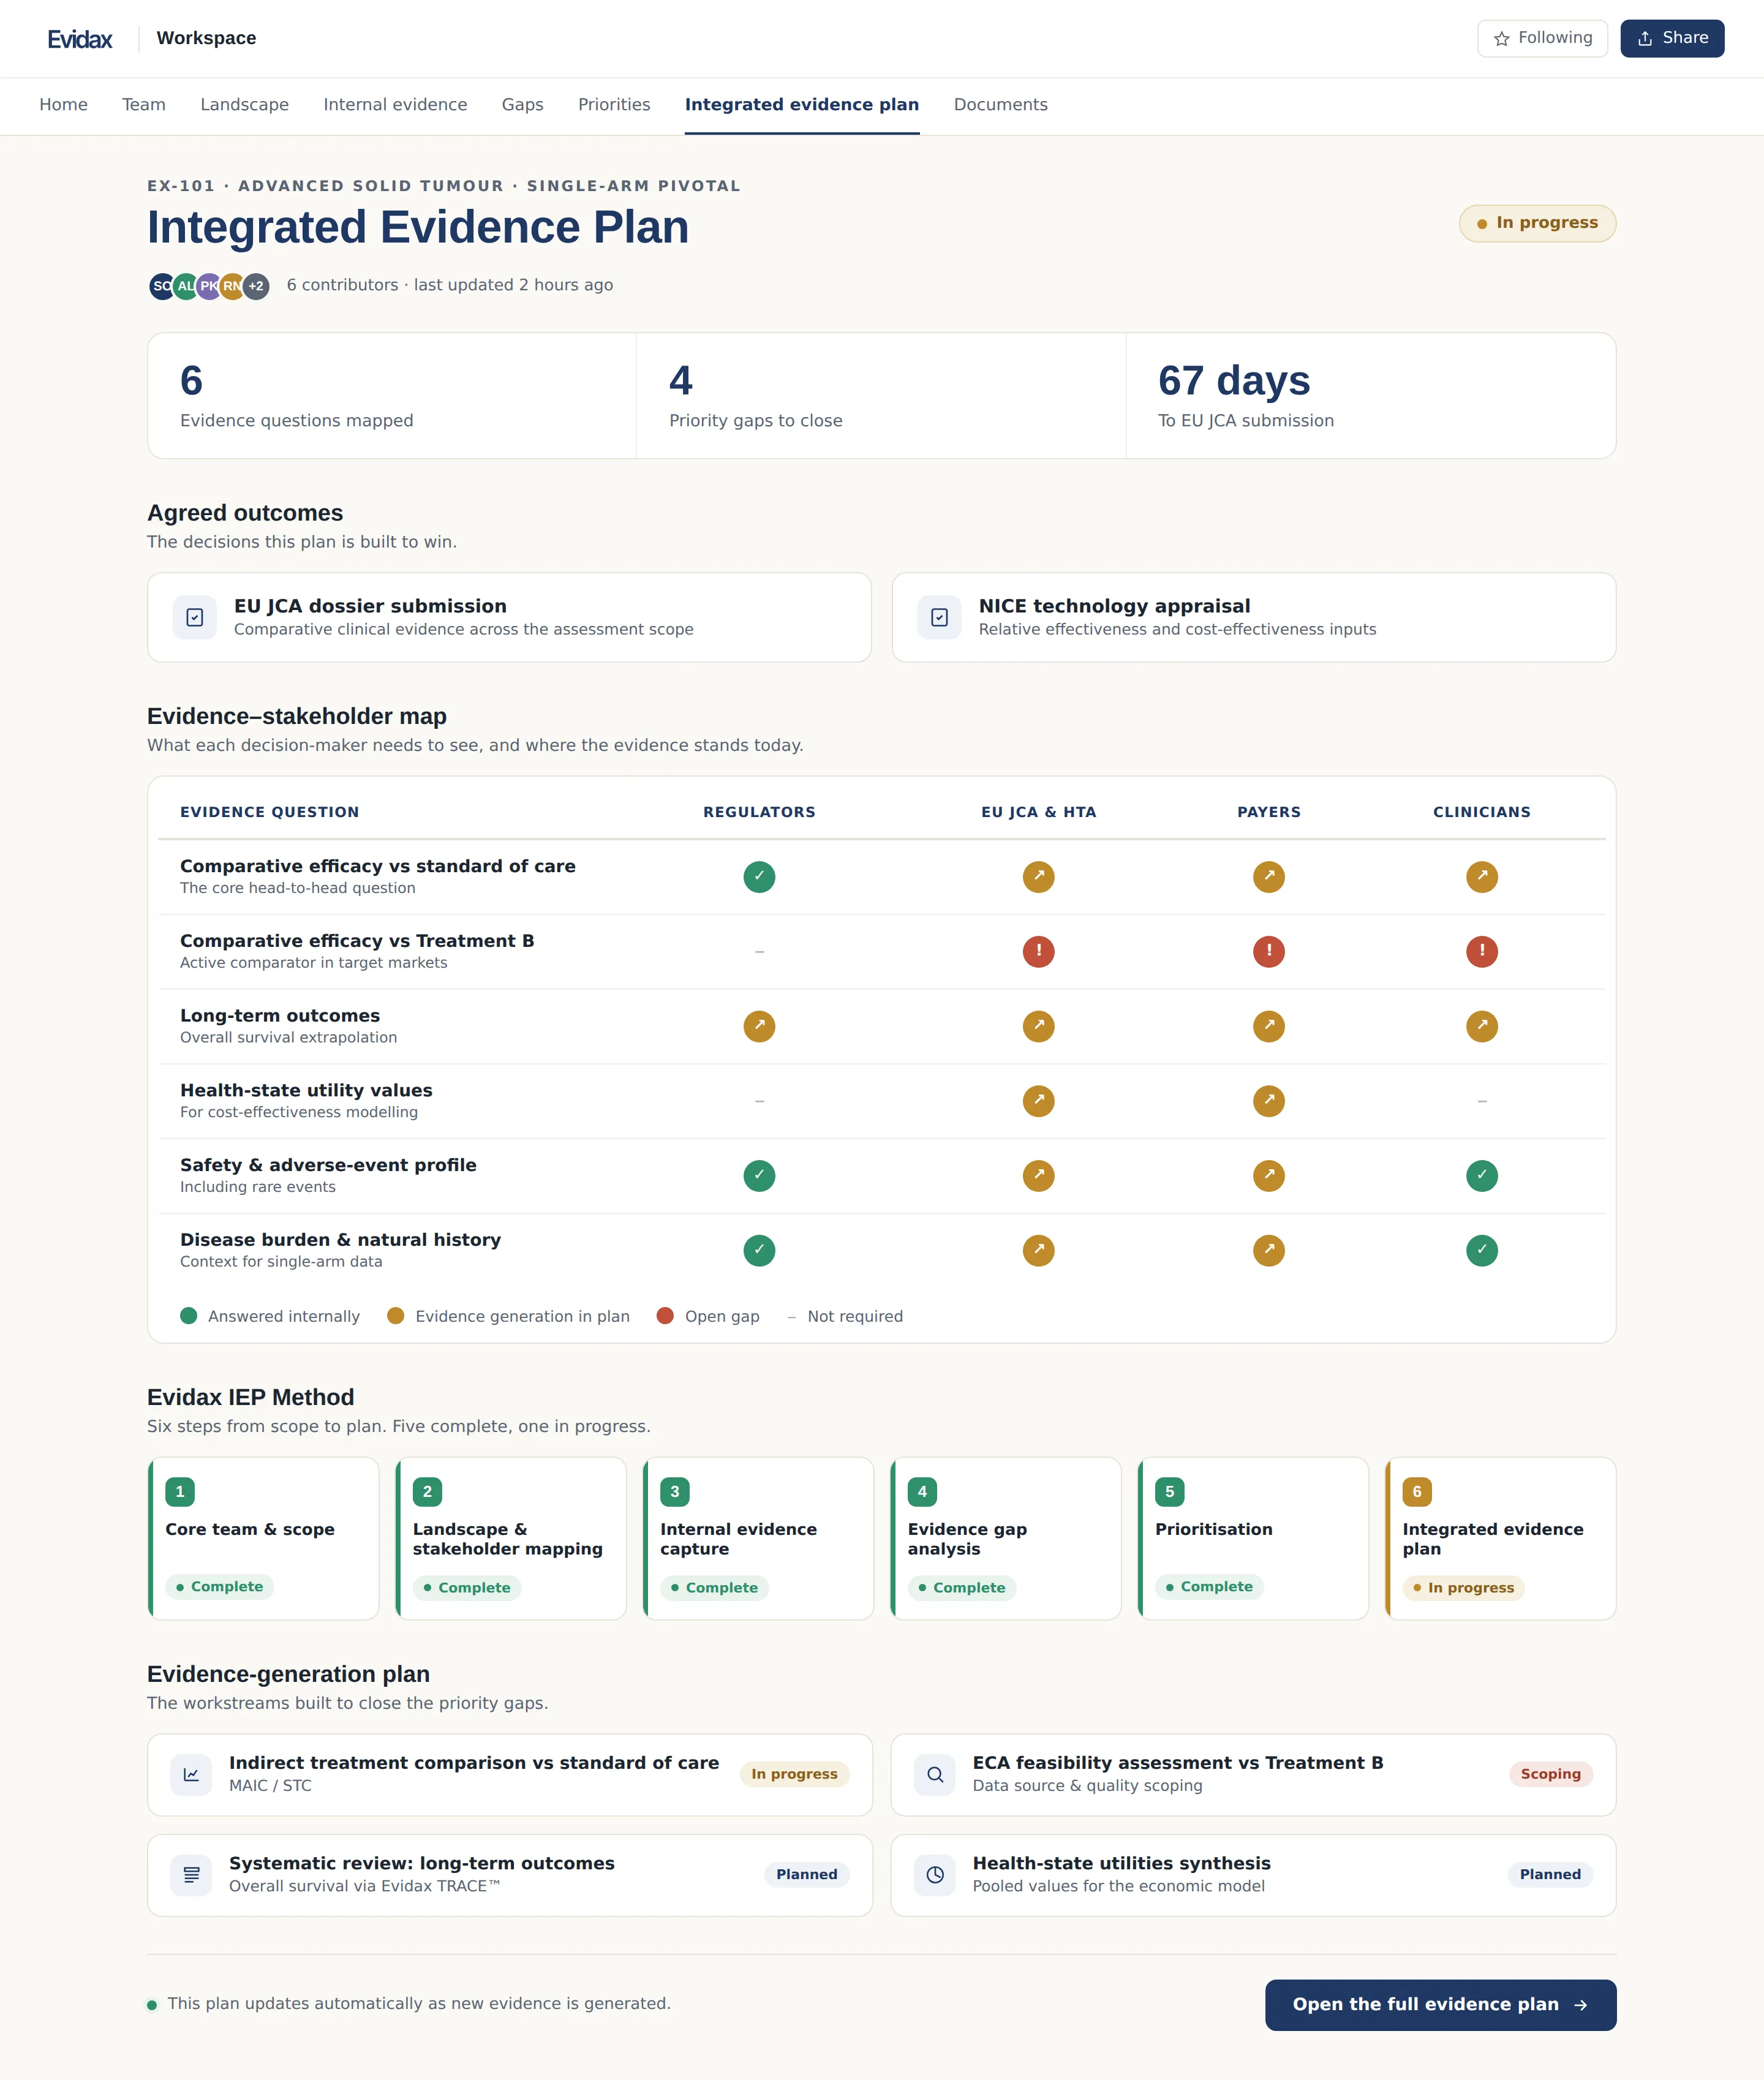Viewport: 1764px width, 2080px height.
Task: Open the Home tab
Action: 63,105
